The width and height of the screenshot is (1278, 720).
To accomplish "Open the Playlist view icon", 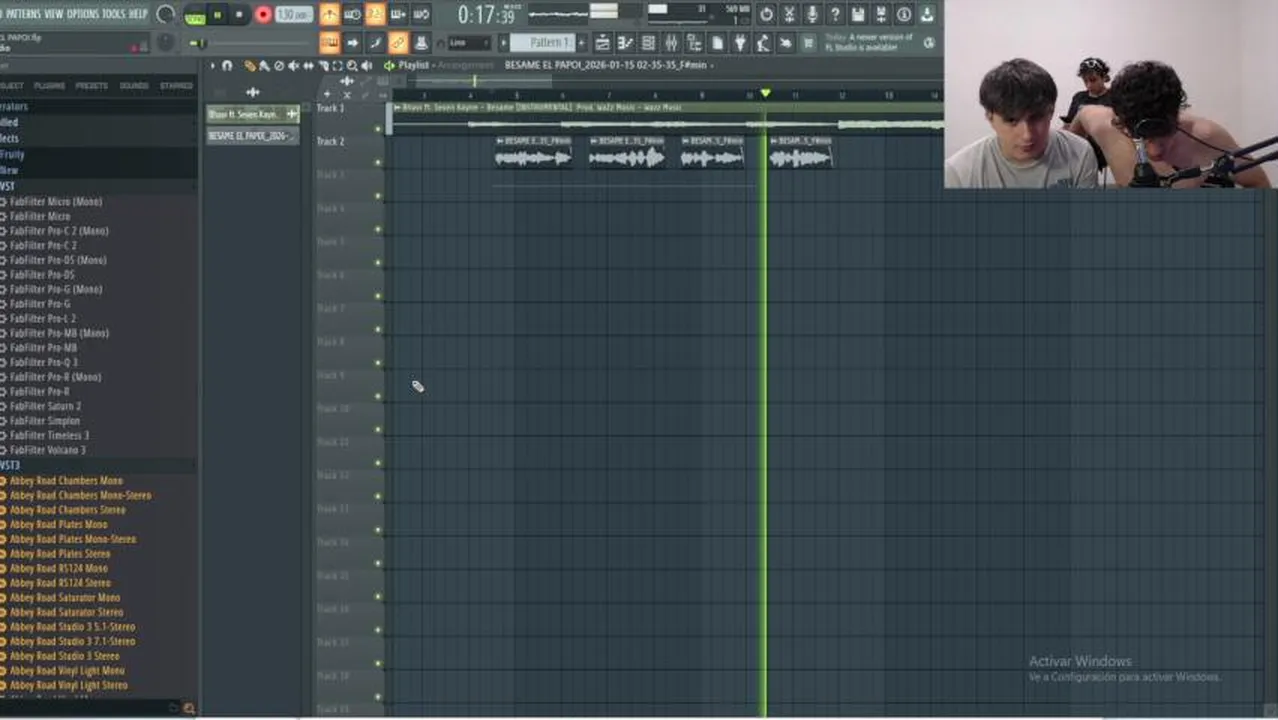I will pos(602,43).
